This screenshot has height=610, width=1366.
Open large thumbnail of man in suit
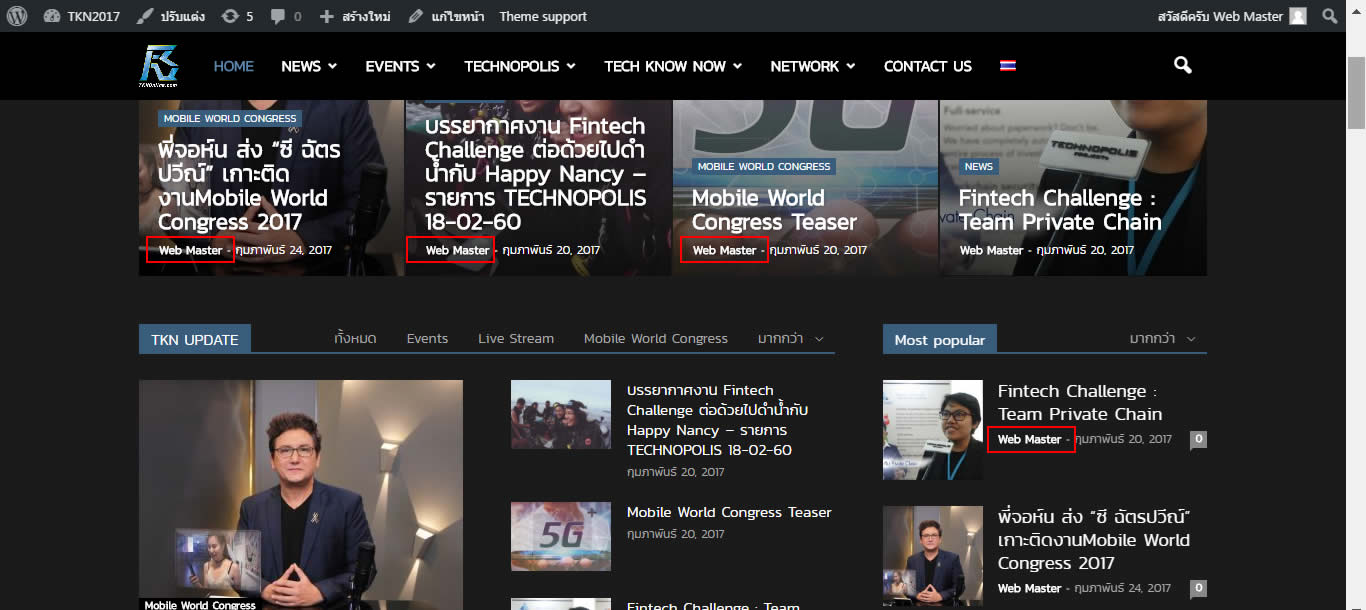point(301,495)
